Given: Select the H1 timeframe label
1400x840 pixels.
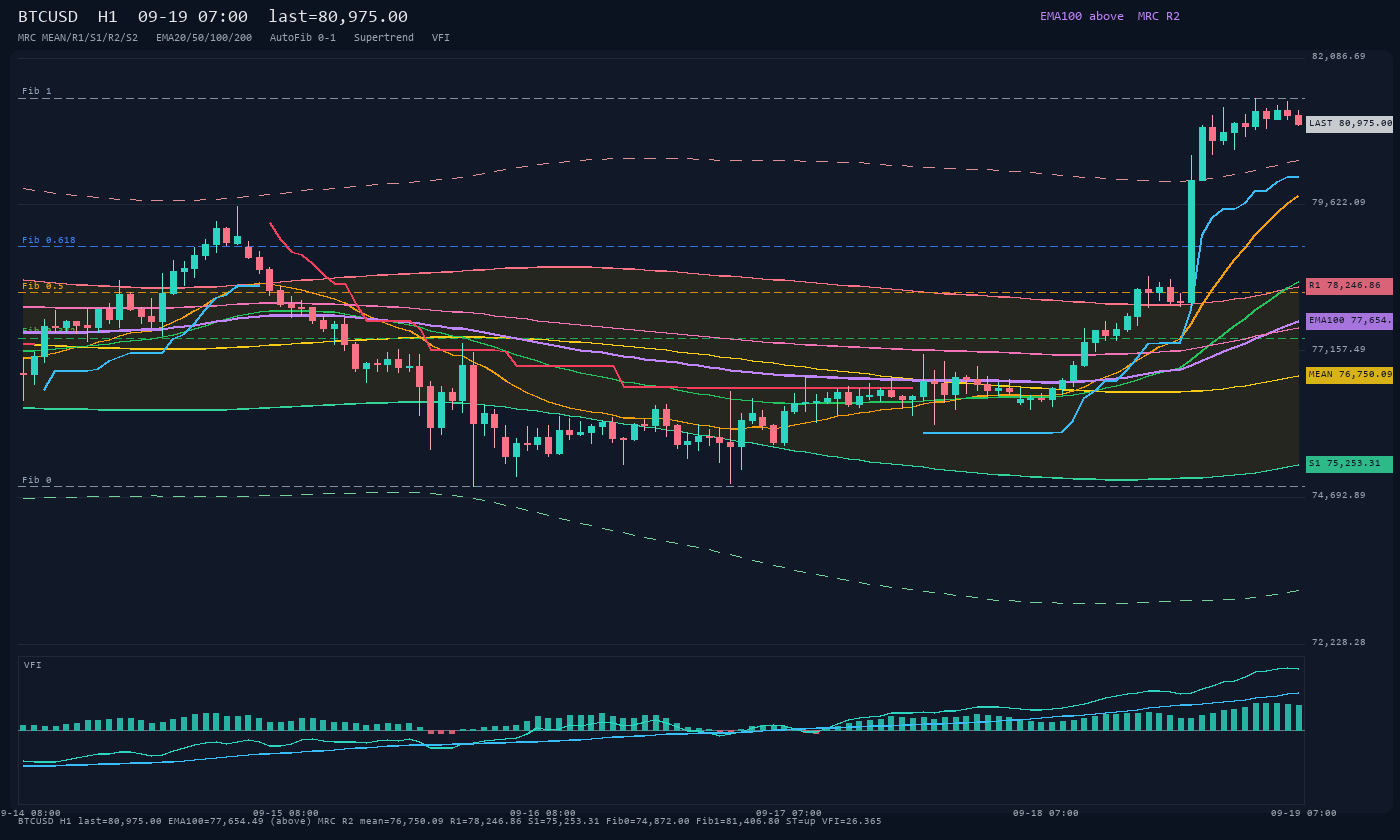Looking at the screenshot, I should coord(108,17).
